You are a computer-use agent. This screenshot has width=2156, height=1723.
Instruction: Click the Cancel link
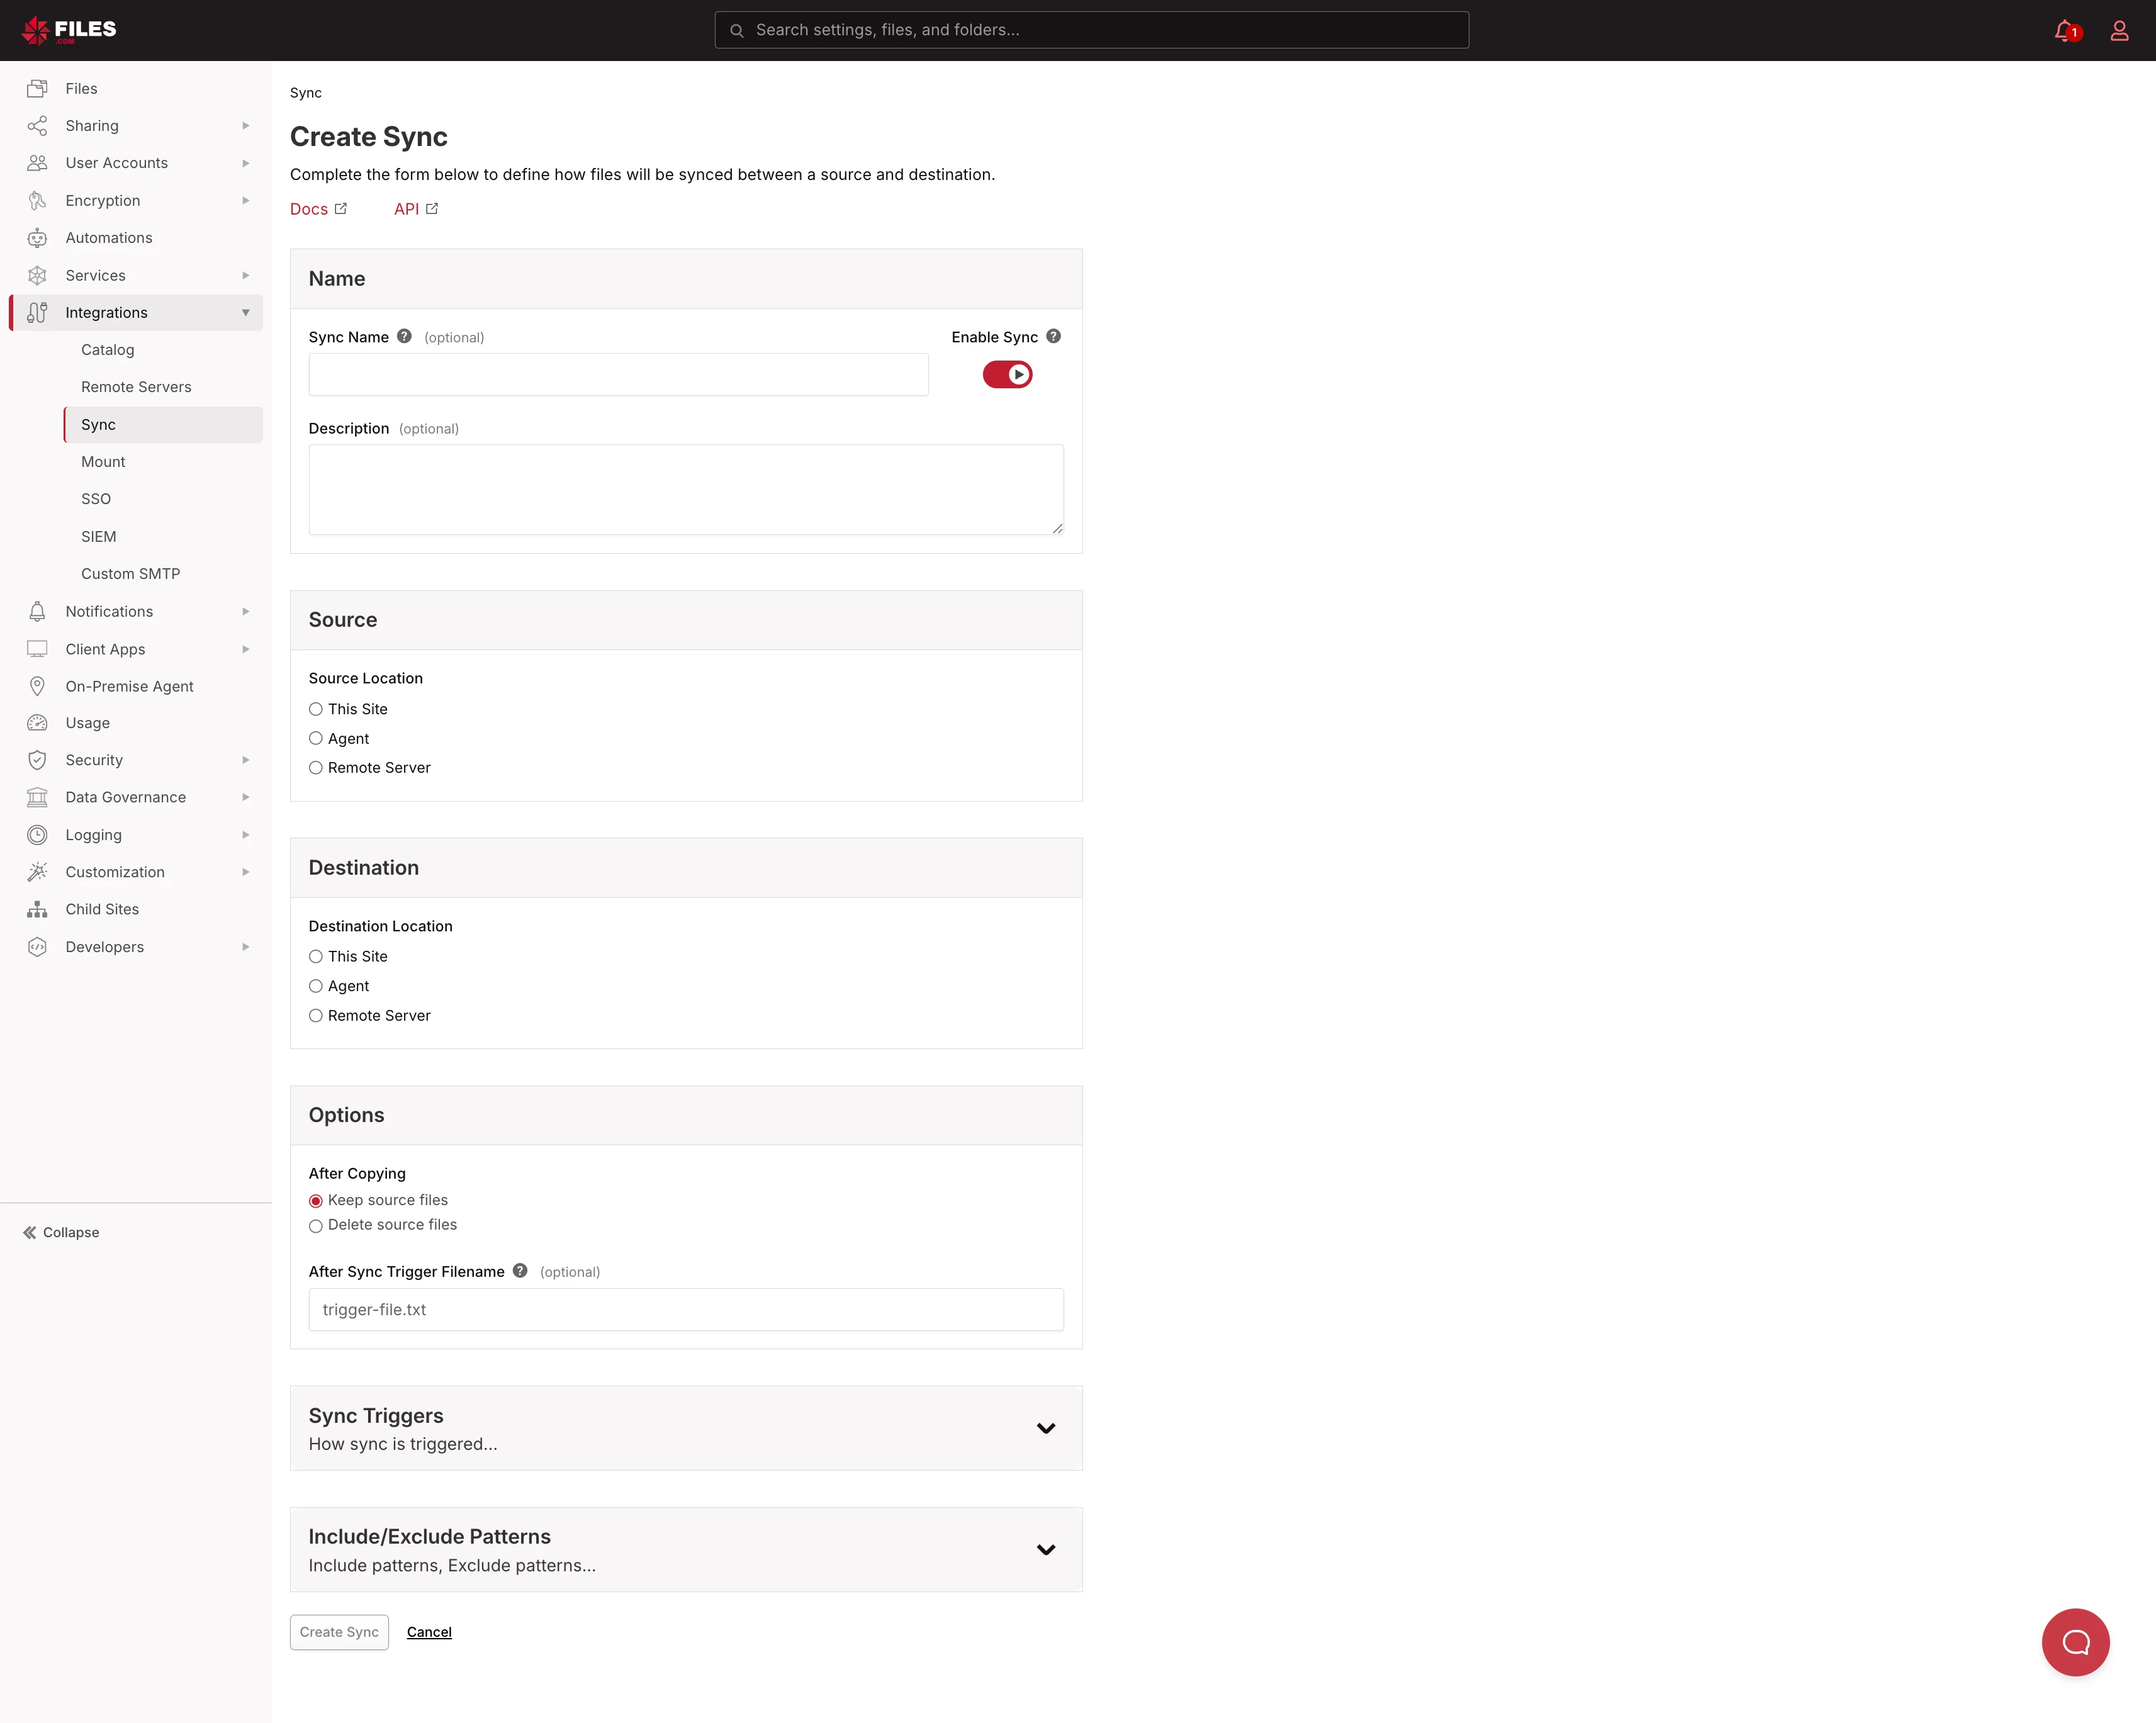tap(429, 1632)
